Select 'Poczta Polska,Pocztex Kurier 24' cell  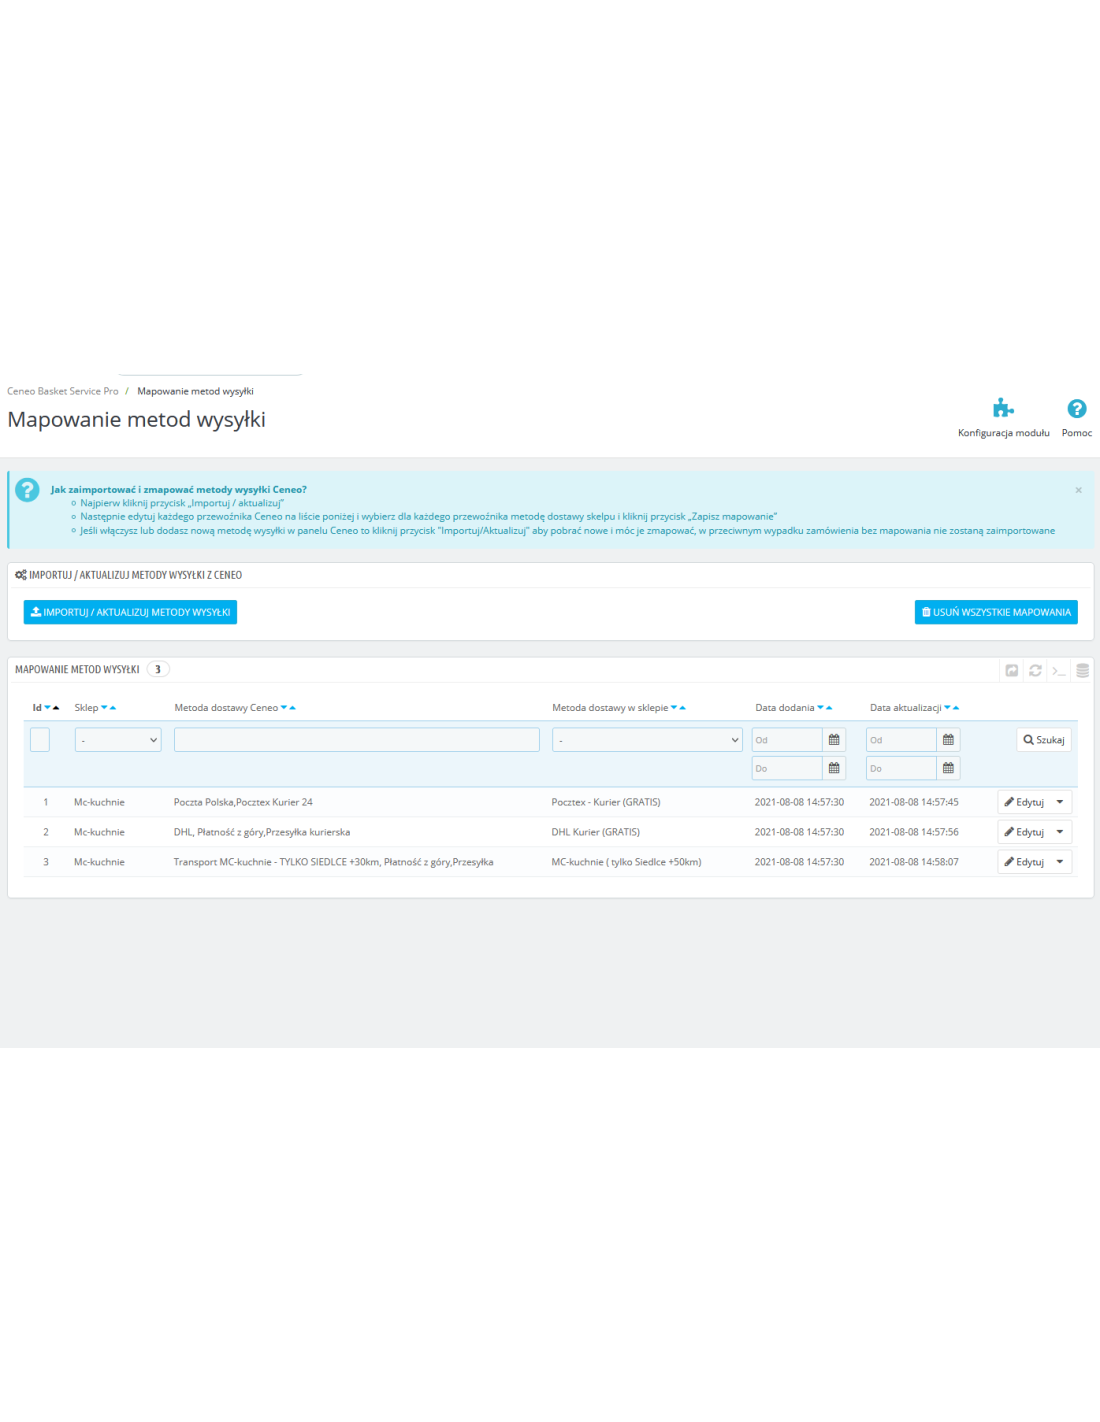(243, 802)
